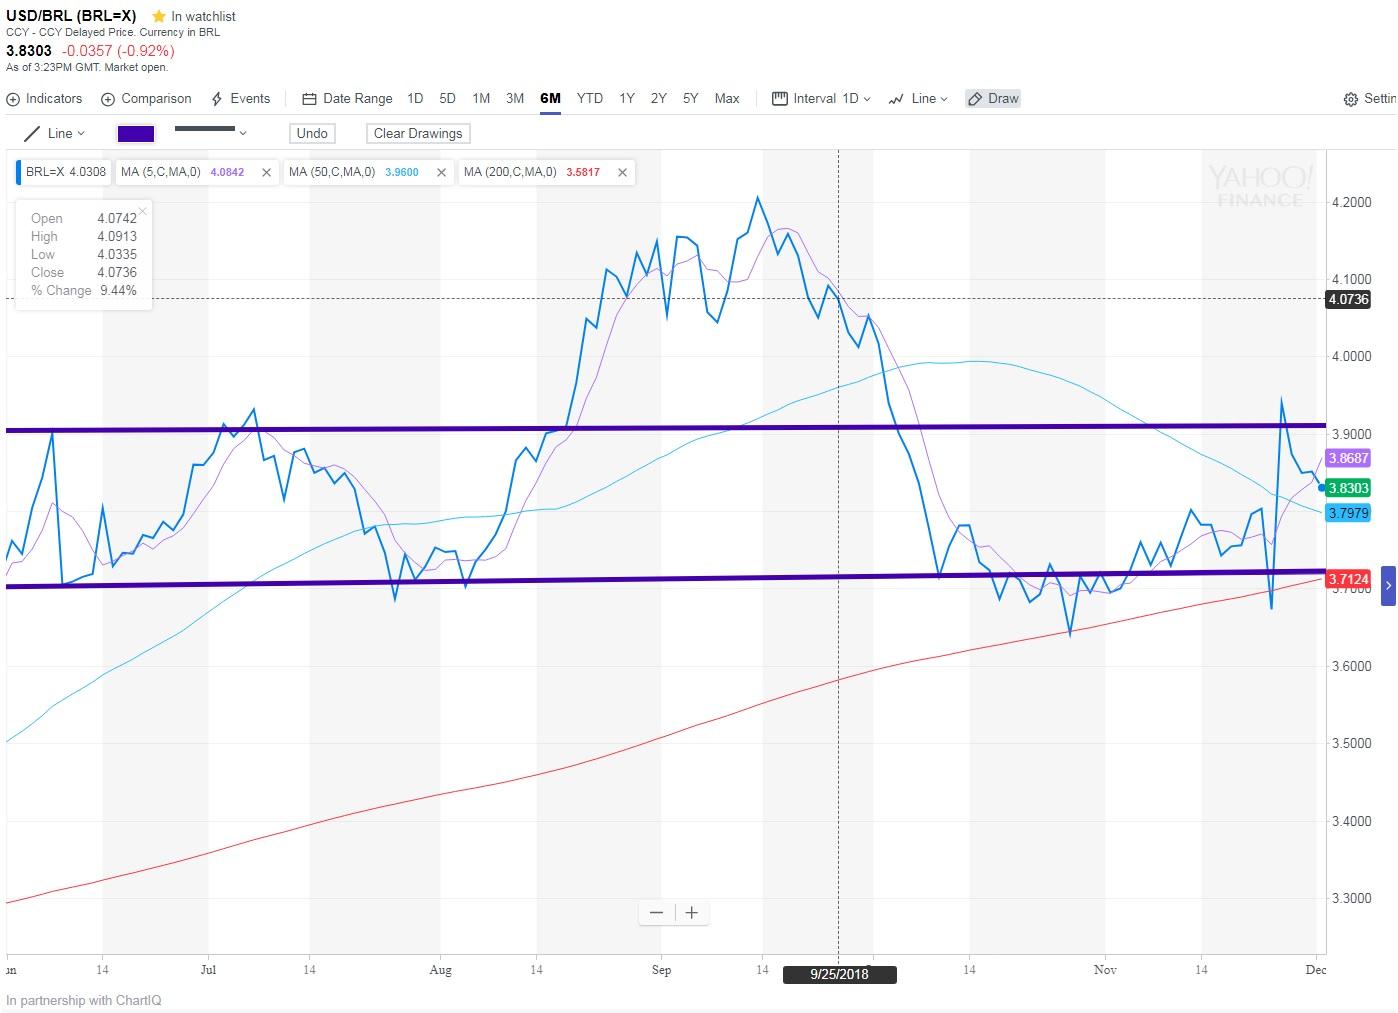
Task: Open the chart type Line dropdown
Action: click(x=917, y=98)
